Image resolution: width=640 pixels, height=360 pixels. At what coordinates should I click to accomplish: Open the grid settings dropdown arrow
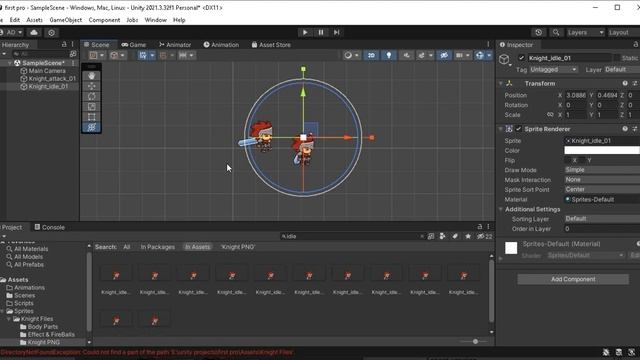tap(152, 56)
